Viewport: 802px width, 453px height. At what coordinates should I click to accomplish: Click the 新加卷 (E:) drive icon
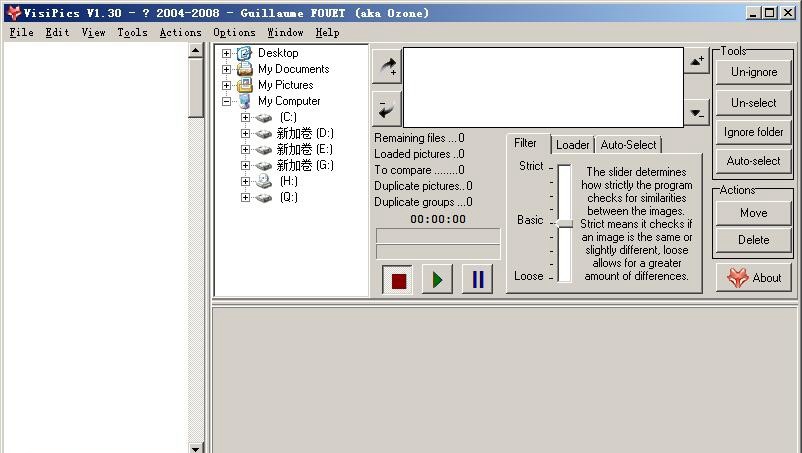(263, 149)
